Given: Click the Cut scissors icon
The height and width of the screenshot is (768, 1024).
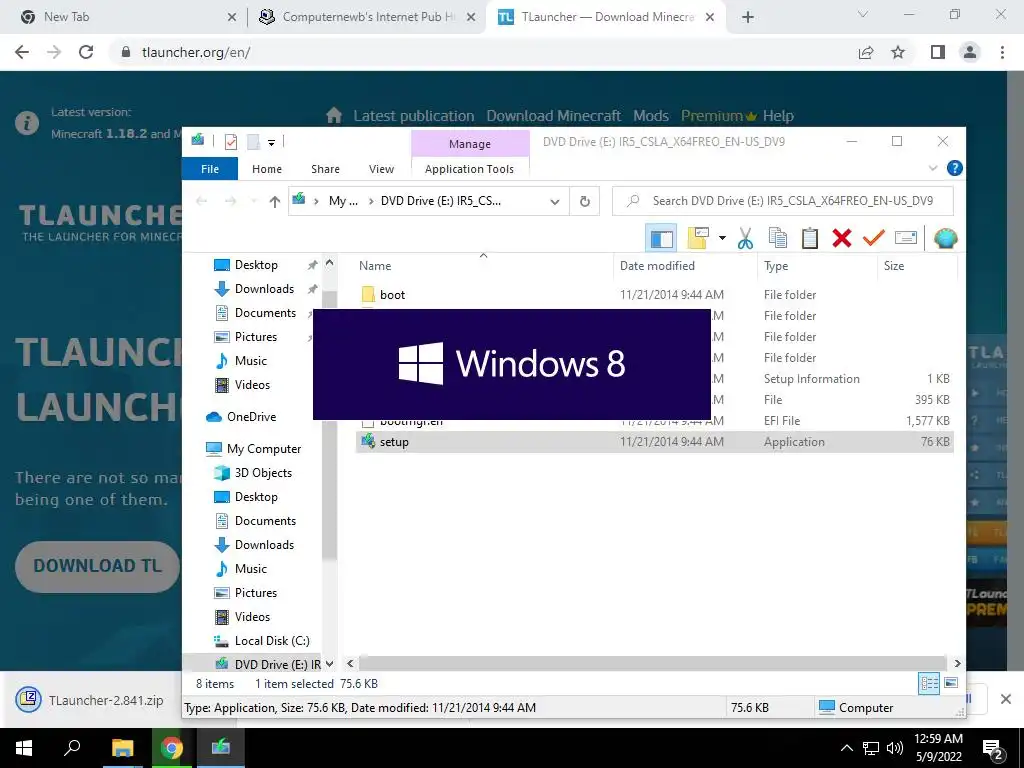Looking at the screenshot, I should 745,238.
